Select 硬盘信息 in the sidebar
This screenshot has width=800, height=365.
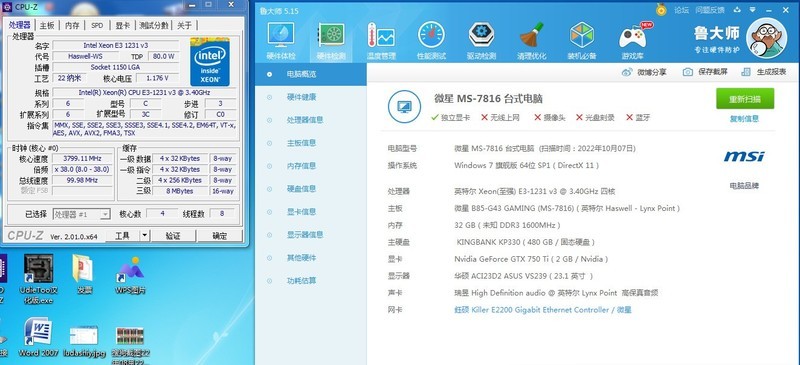311,189
